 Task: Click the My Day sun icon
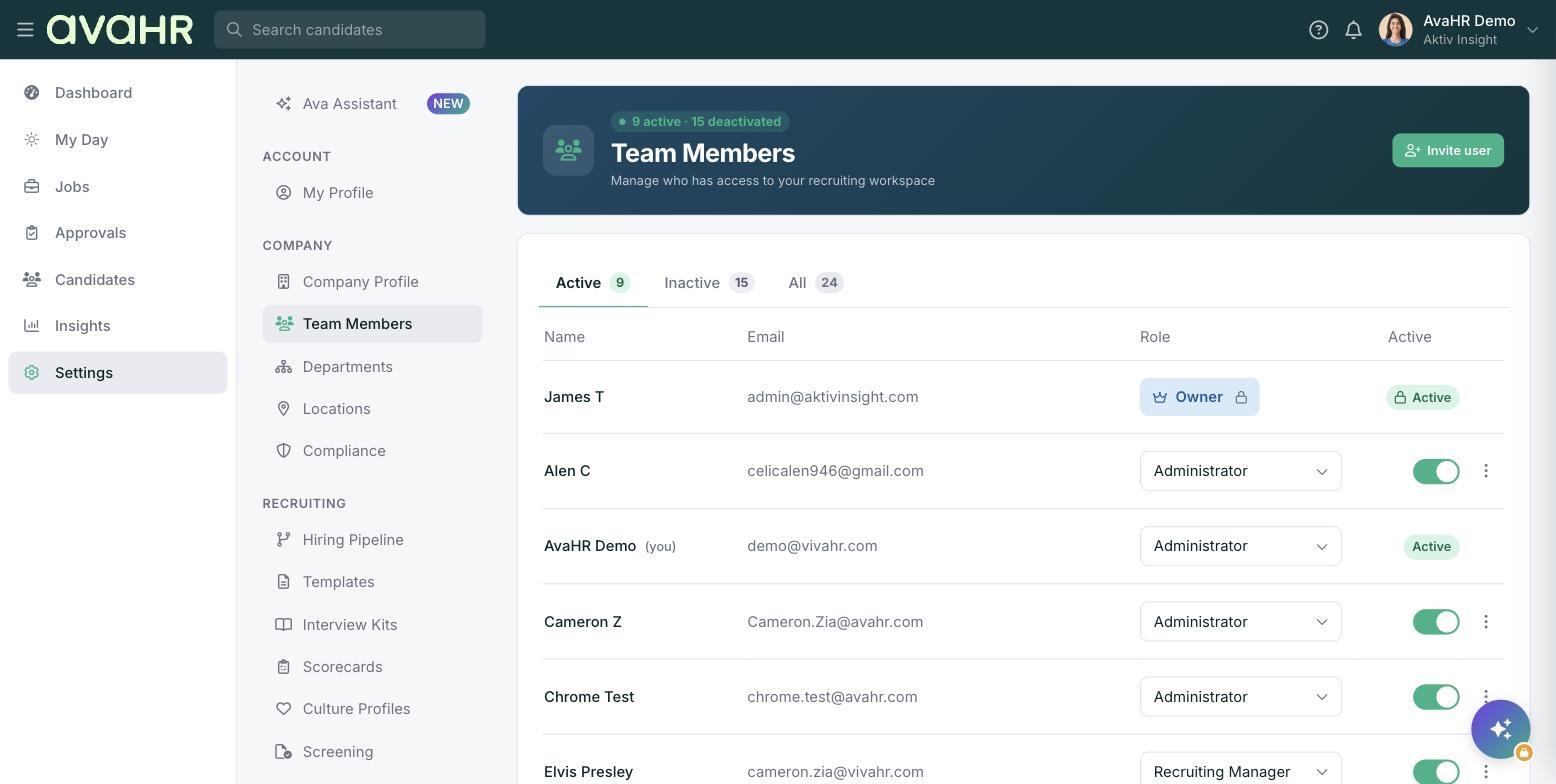[32, 140]
